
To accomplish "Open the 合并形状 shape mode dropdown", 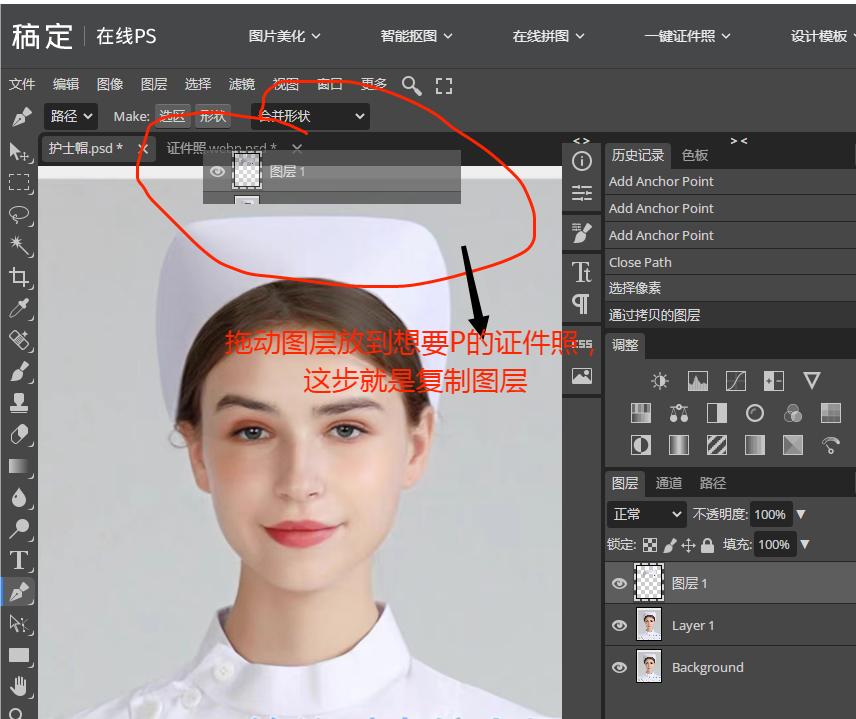I will pyautogui.click(x=308, y=116).
